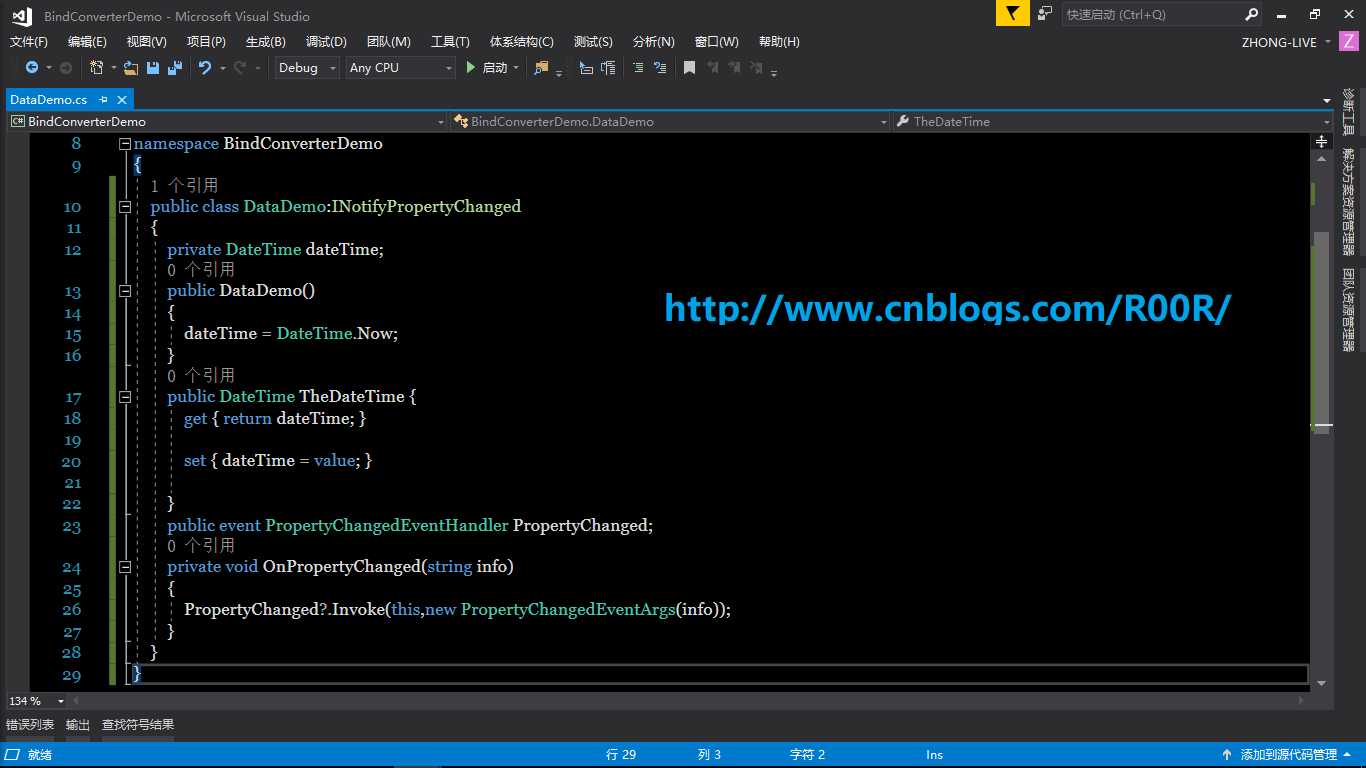Click the Open File folder icon
Screen dimensions: 1366x768
click(x=130, y=68)
